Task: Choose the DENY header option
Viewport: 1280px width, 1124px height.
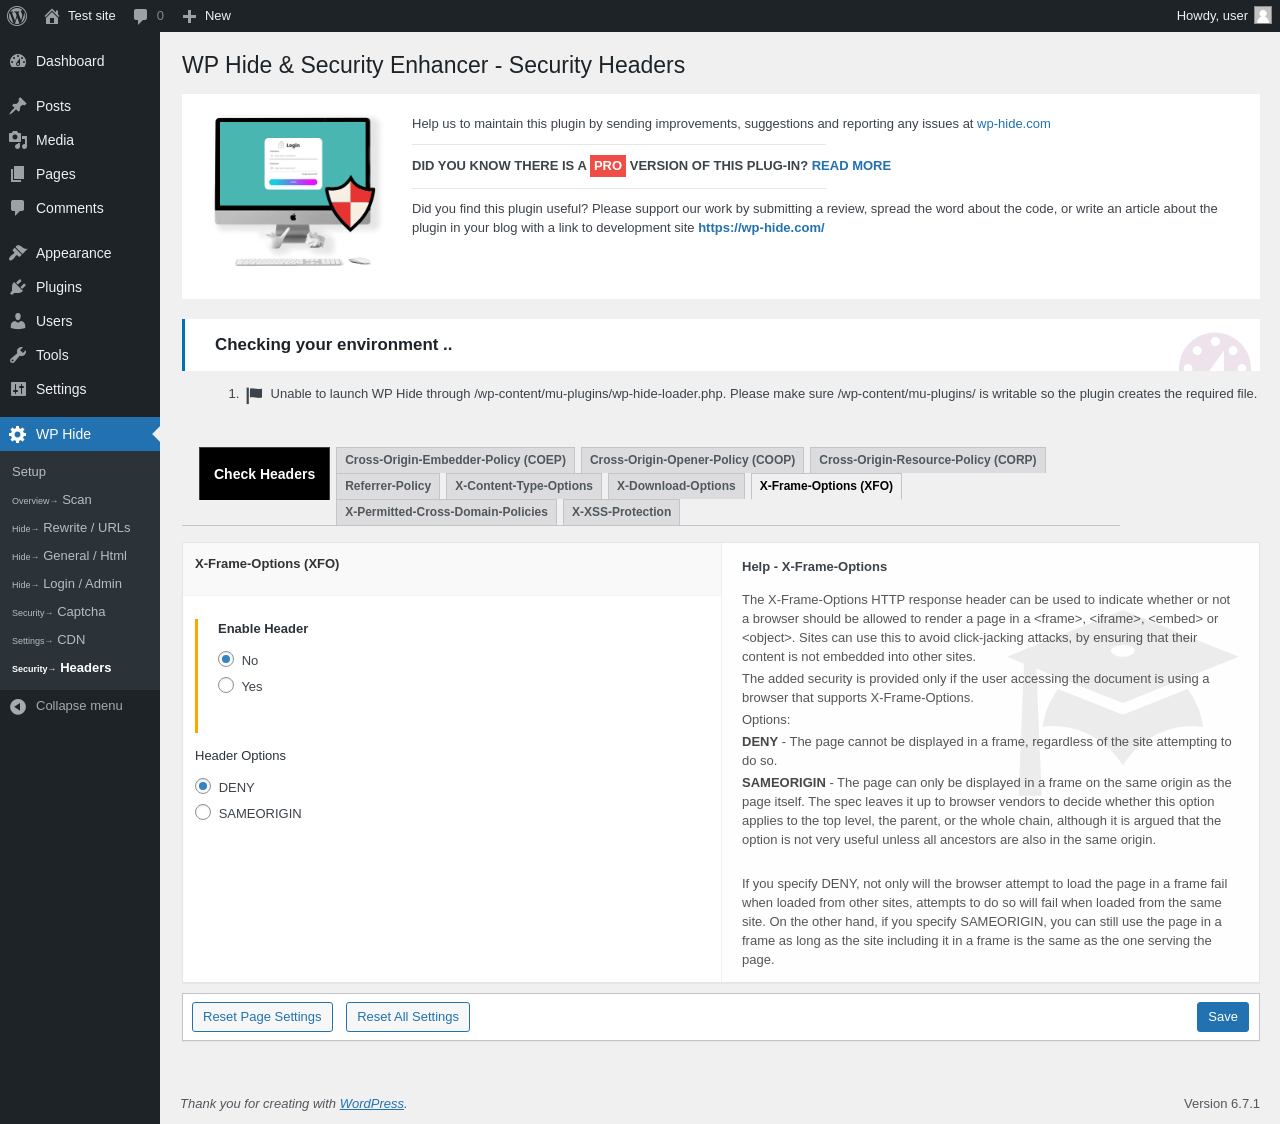Action: [203, 786]
